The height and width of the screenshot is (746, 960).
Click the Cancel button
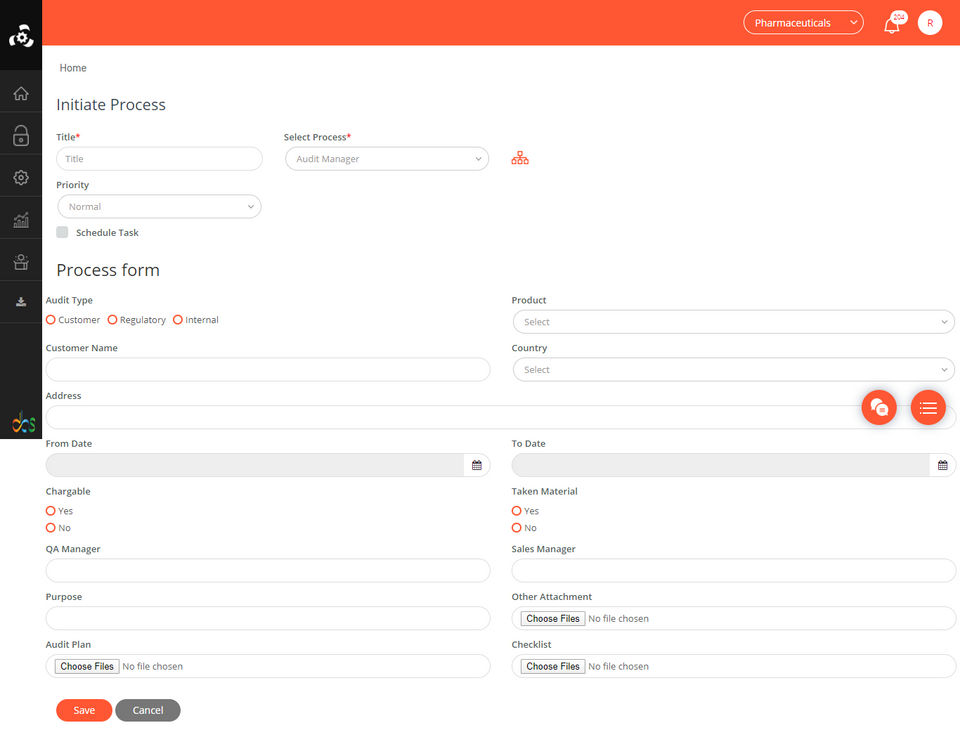pyautogui.click(x=148, y=710)
